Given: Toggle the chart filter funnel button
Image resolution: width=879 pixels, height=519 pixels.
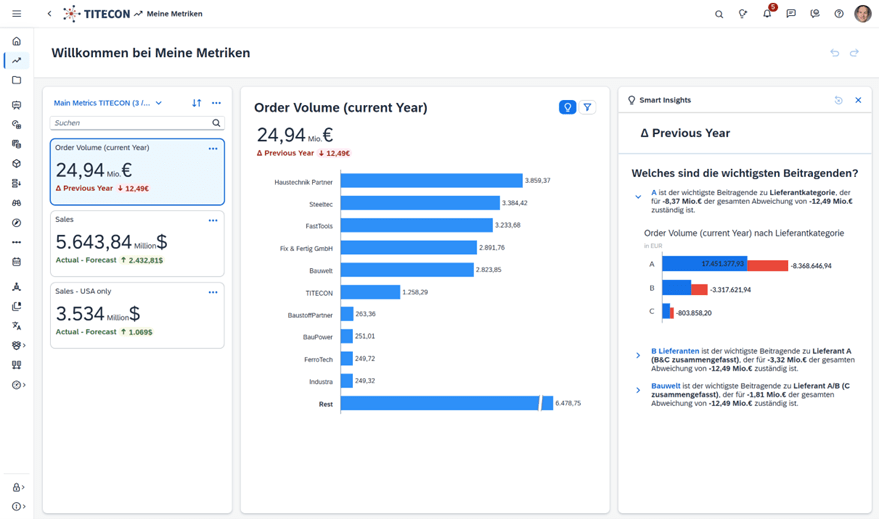Looking at the screenshot, I should [x=587, y=107].
